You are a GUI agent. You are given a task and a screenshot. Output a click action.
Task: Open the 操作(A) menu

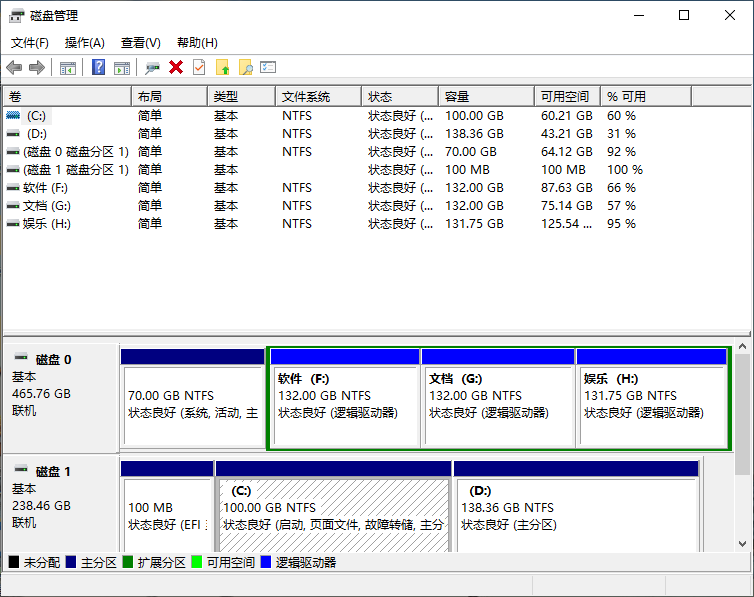tap(85, 43)
